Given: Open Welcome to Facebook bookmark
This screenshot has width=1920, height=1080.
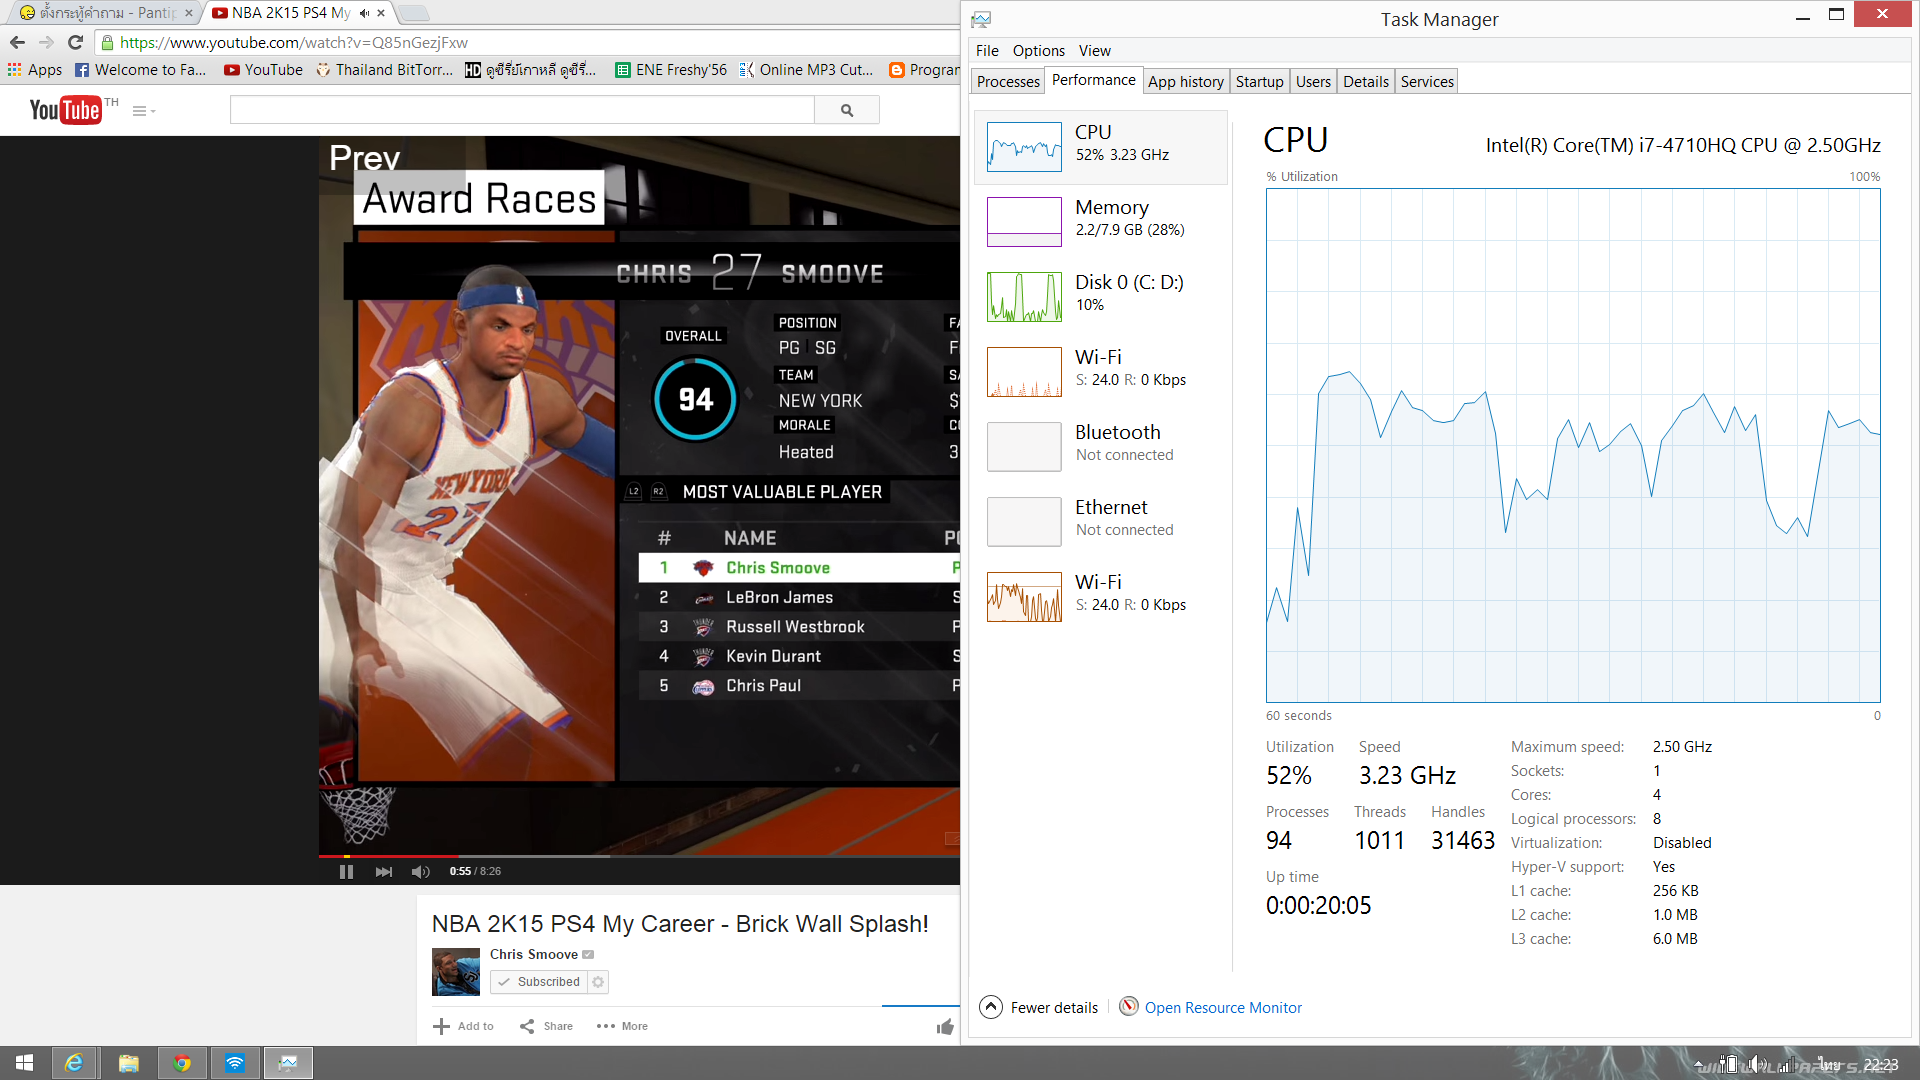Looking at the screenshot, I should [x=141, y=69].
